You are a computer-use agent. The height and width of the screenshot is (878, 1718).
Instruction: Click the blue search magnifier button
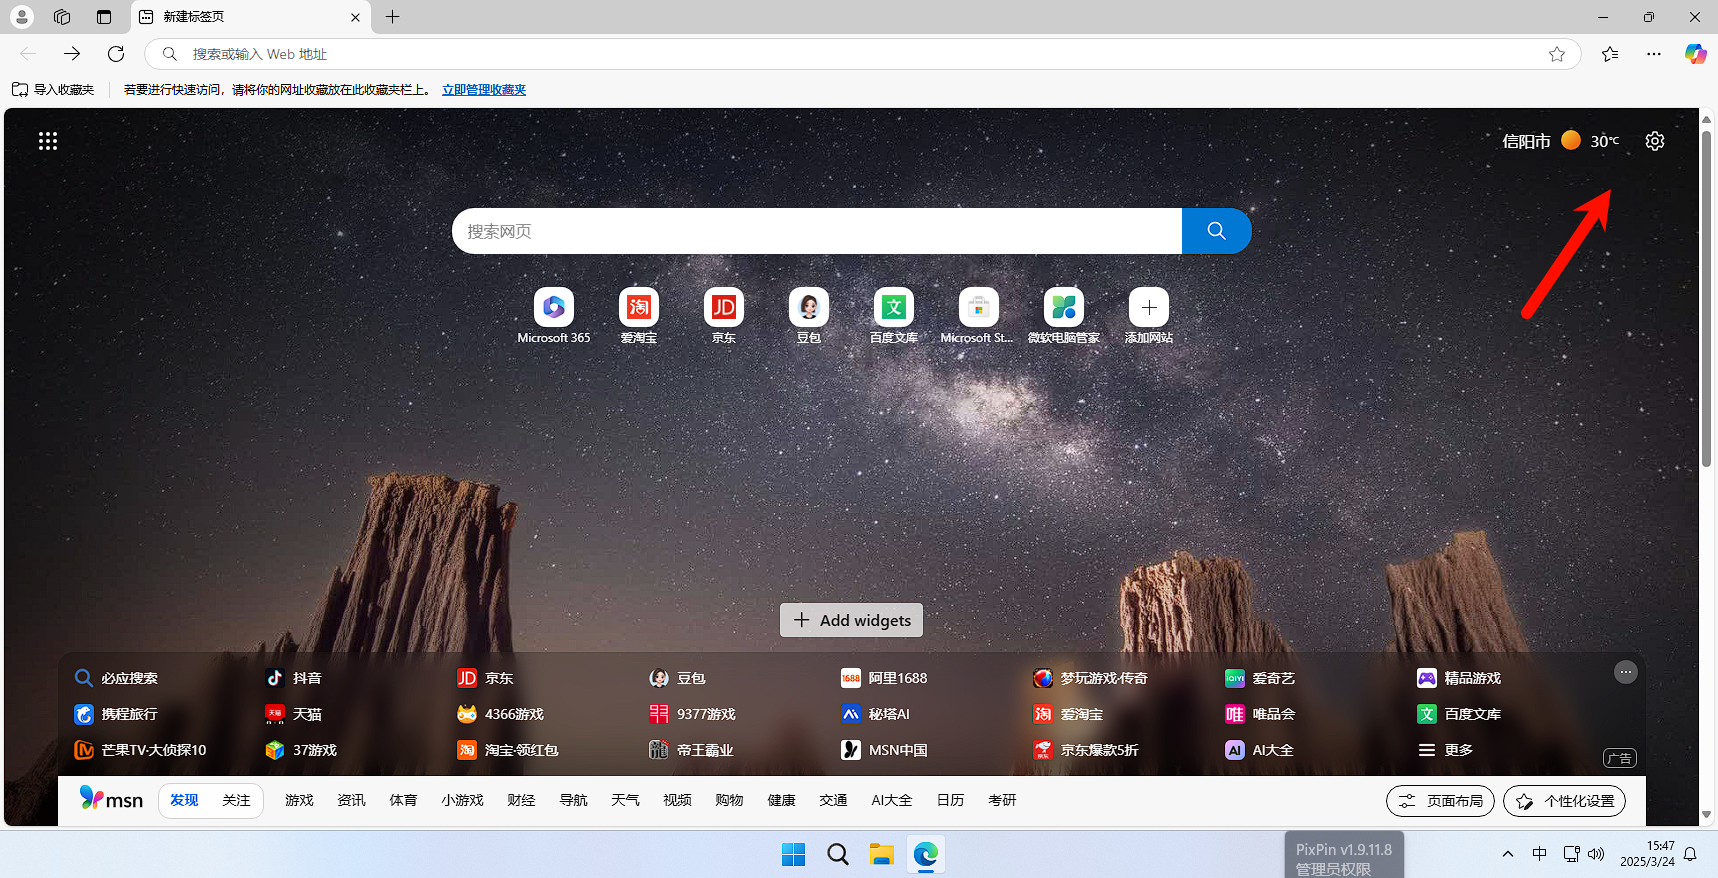click(x=1216, y=231)
